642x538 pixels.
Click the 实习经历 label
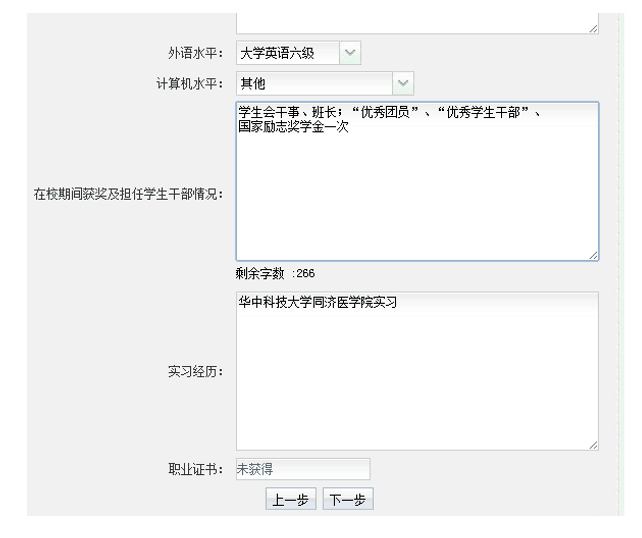(194, 372)
